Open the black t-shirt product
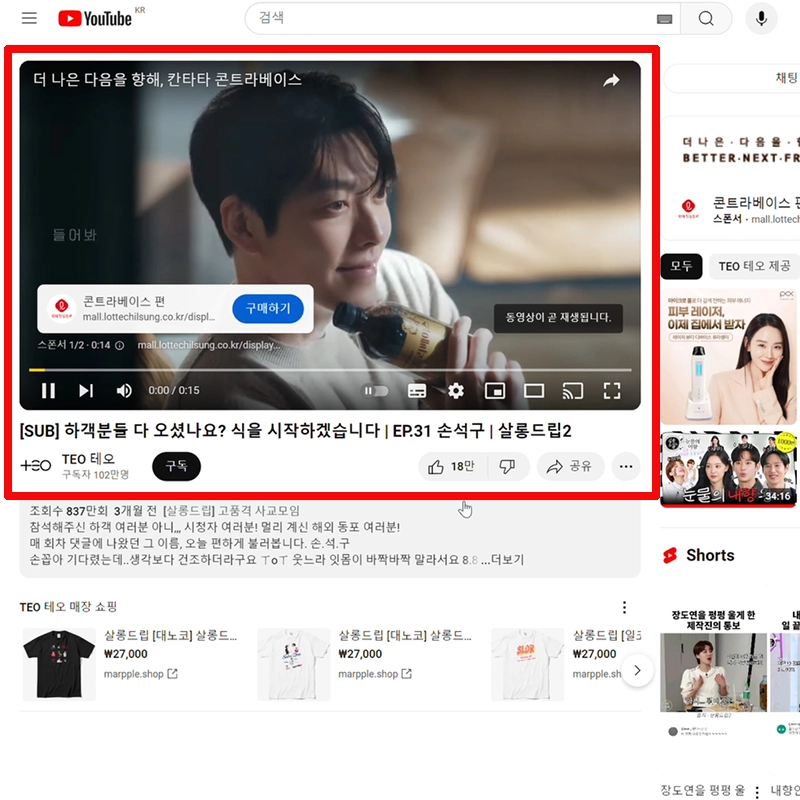 click(x=59, y=664)
